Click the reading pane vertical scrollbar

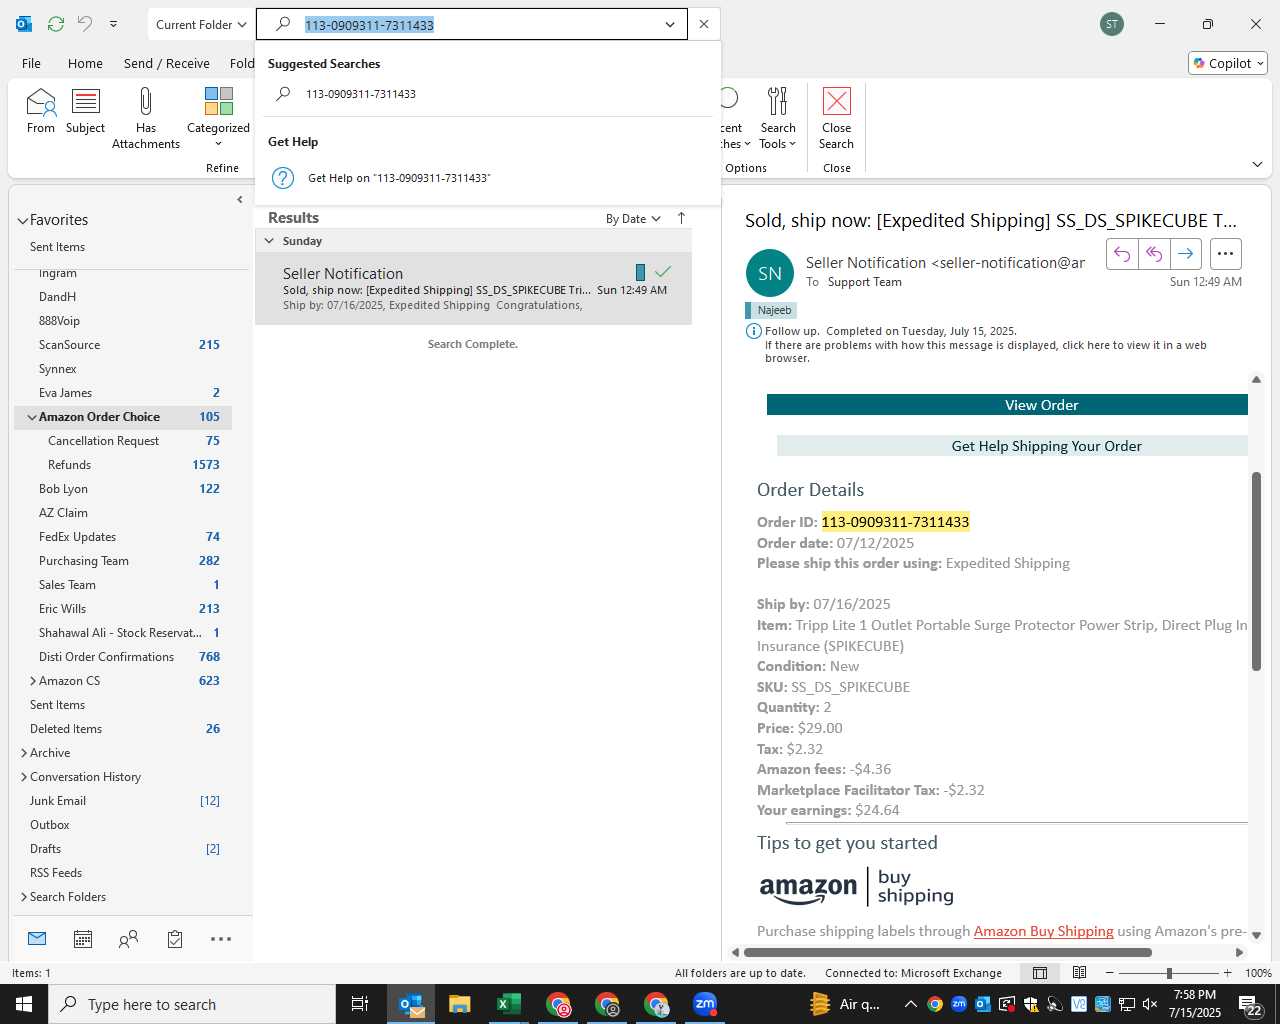click(1256, 570)
